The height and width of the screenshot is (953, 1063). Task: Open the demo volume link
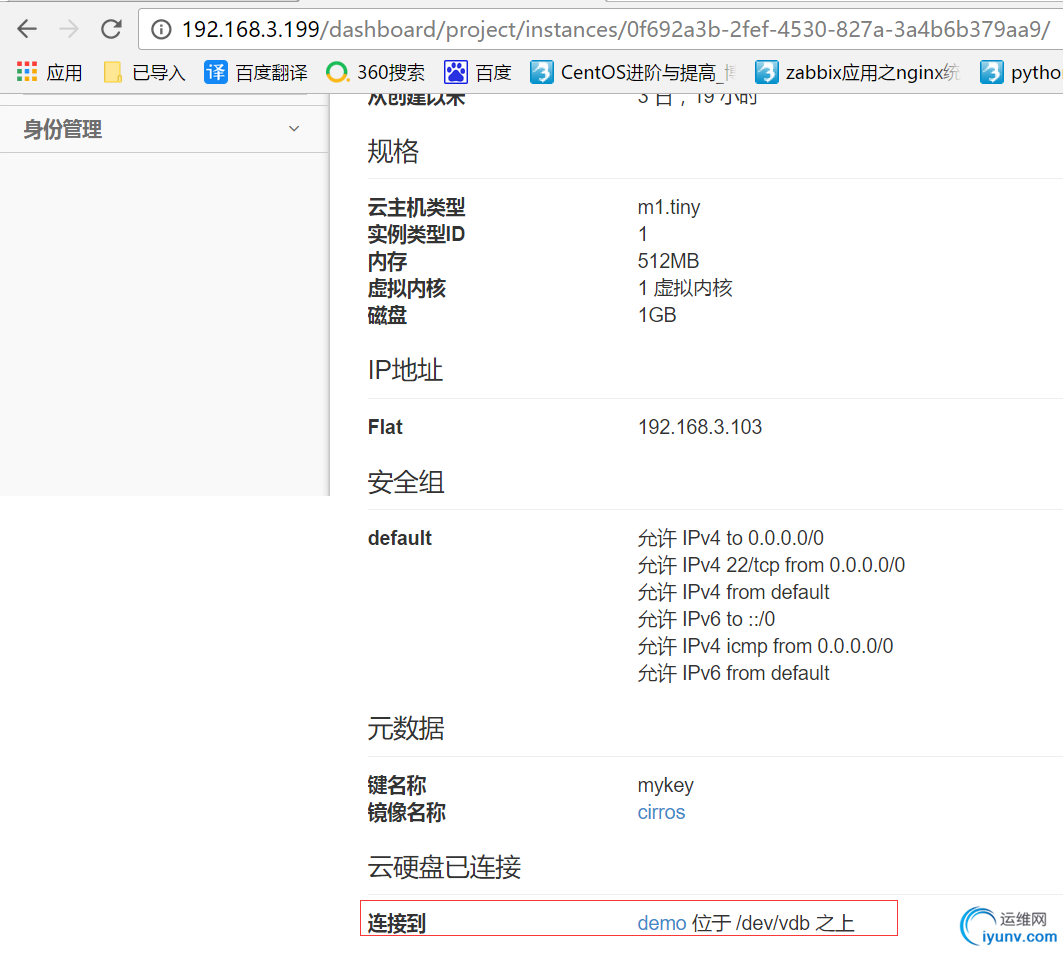(x=662, y=923)
